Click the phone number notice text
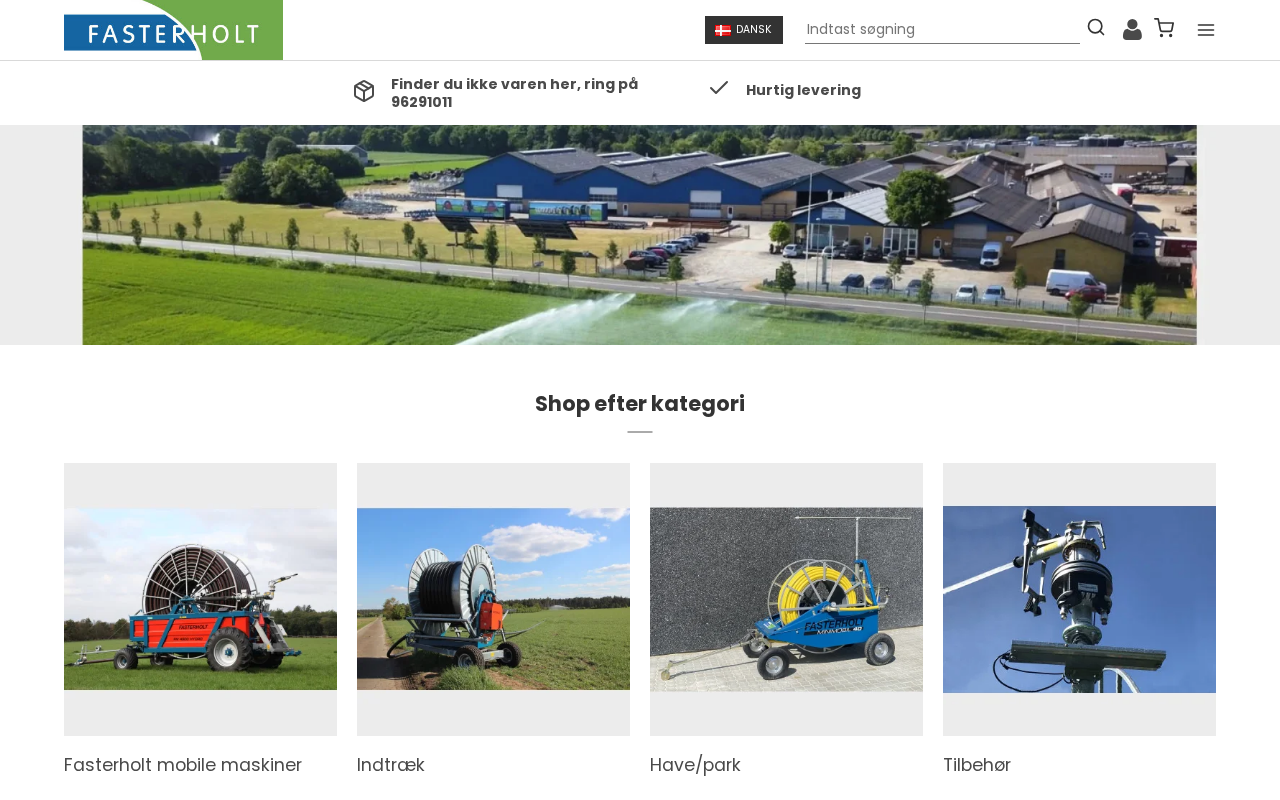This screenshot has height=800, width=1280. [x=514, y=93]
